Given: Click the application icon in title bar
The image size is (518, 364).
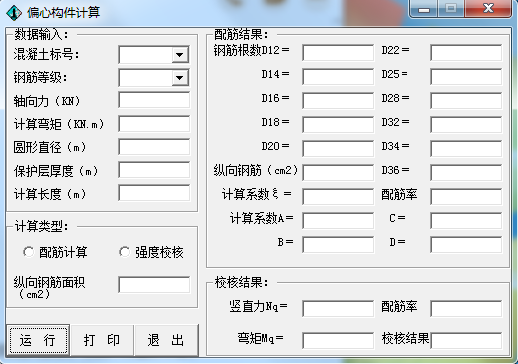Looking at the screenshot, I should tap(14, 13).
